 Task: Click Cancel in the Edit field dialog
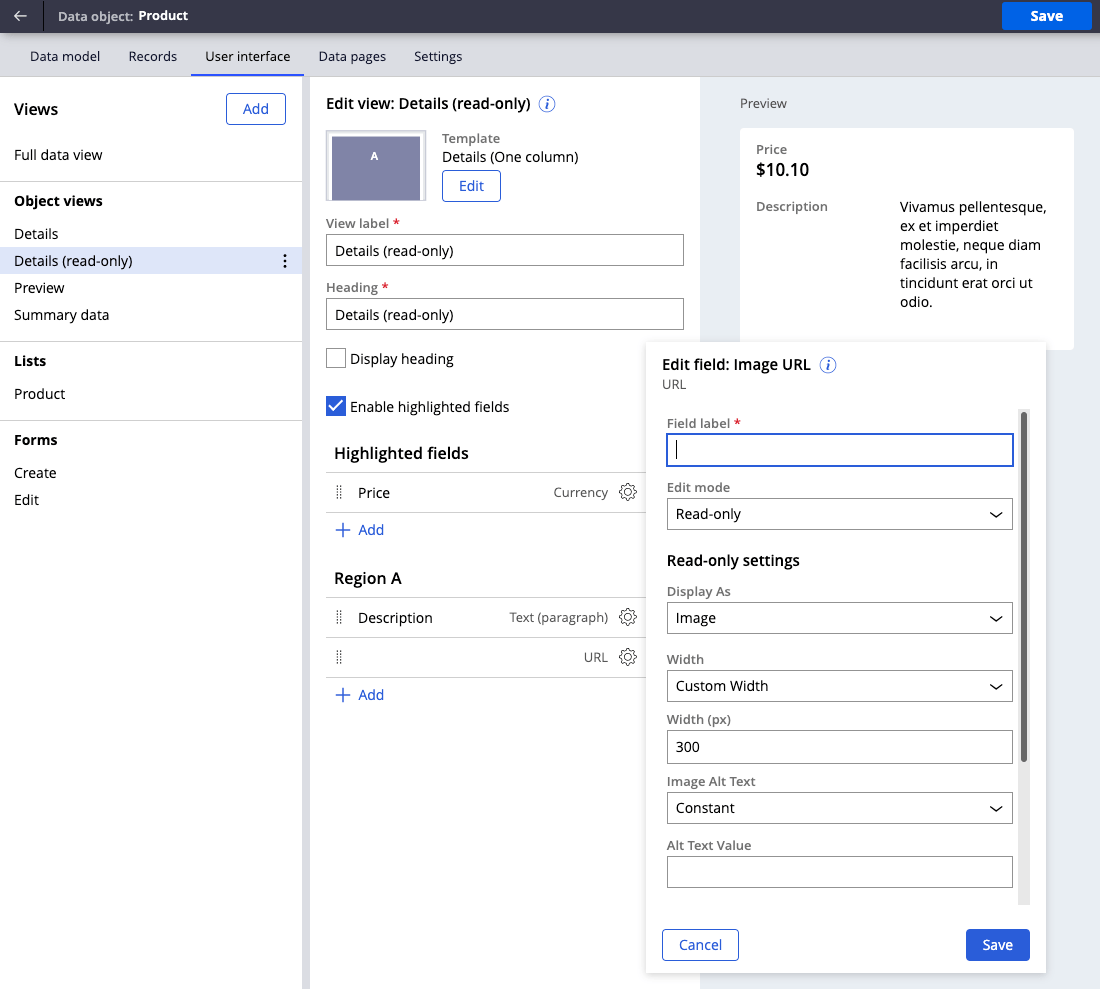[x=700, y=945]
